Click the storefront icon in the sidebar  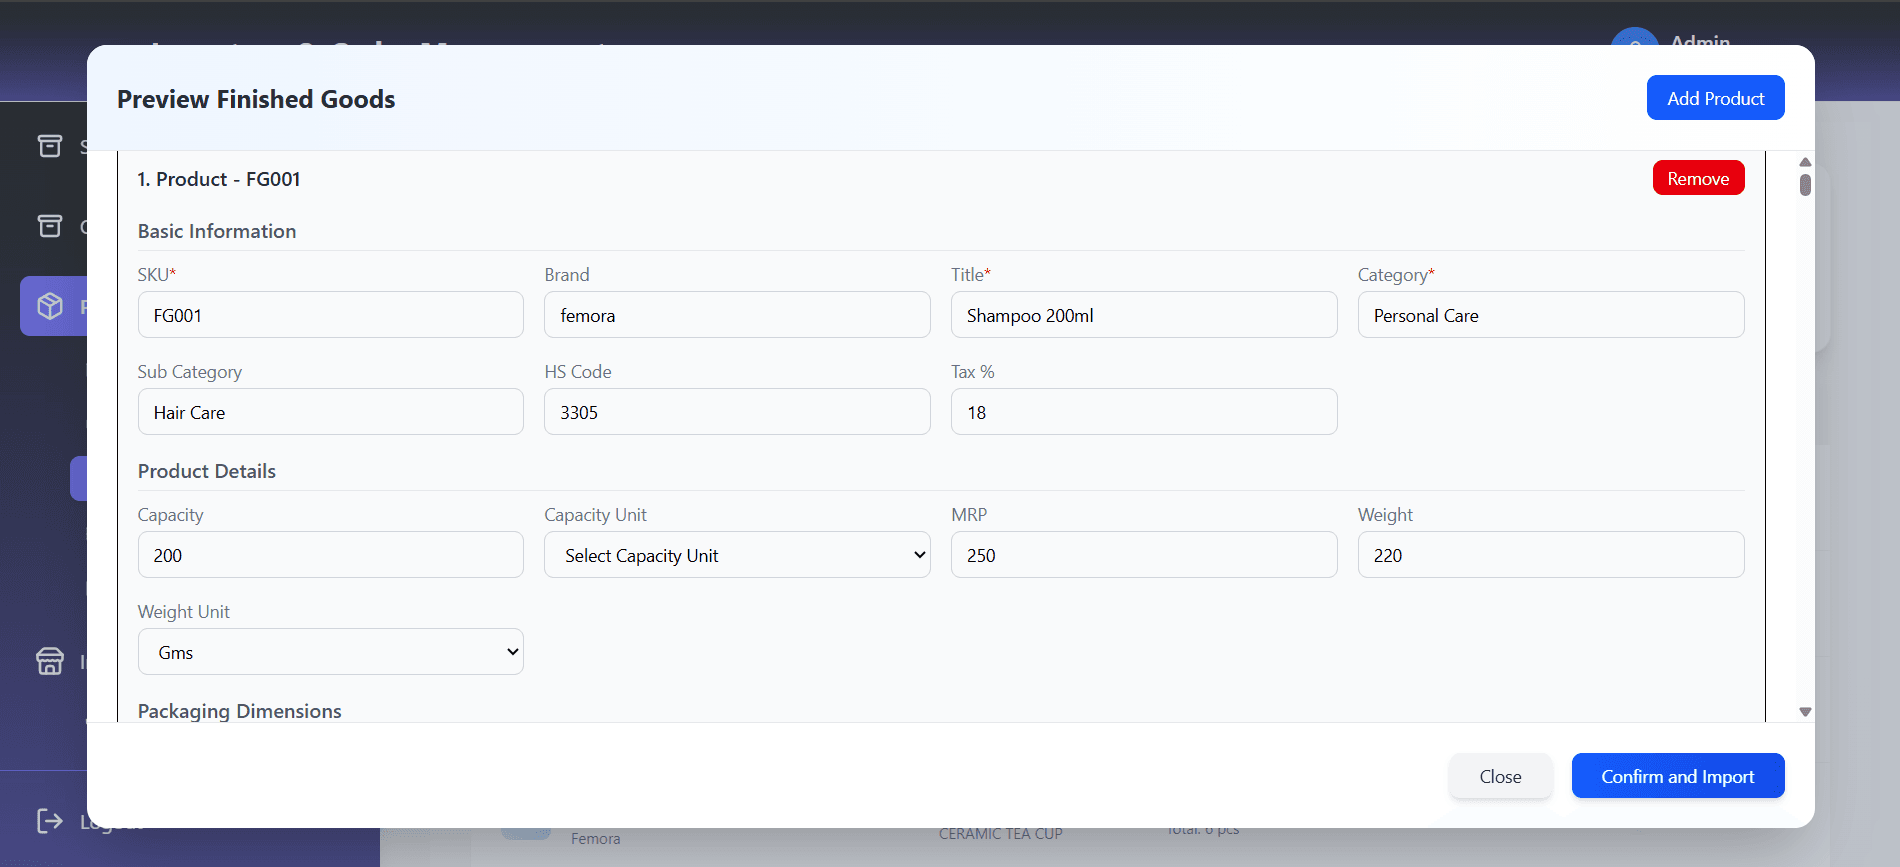coord(50,661)
